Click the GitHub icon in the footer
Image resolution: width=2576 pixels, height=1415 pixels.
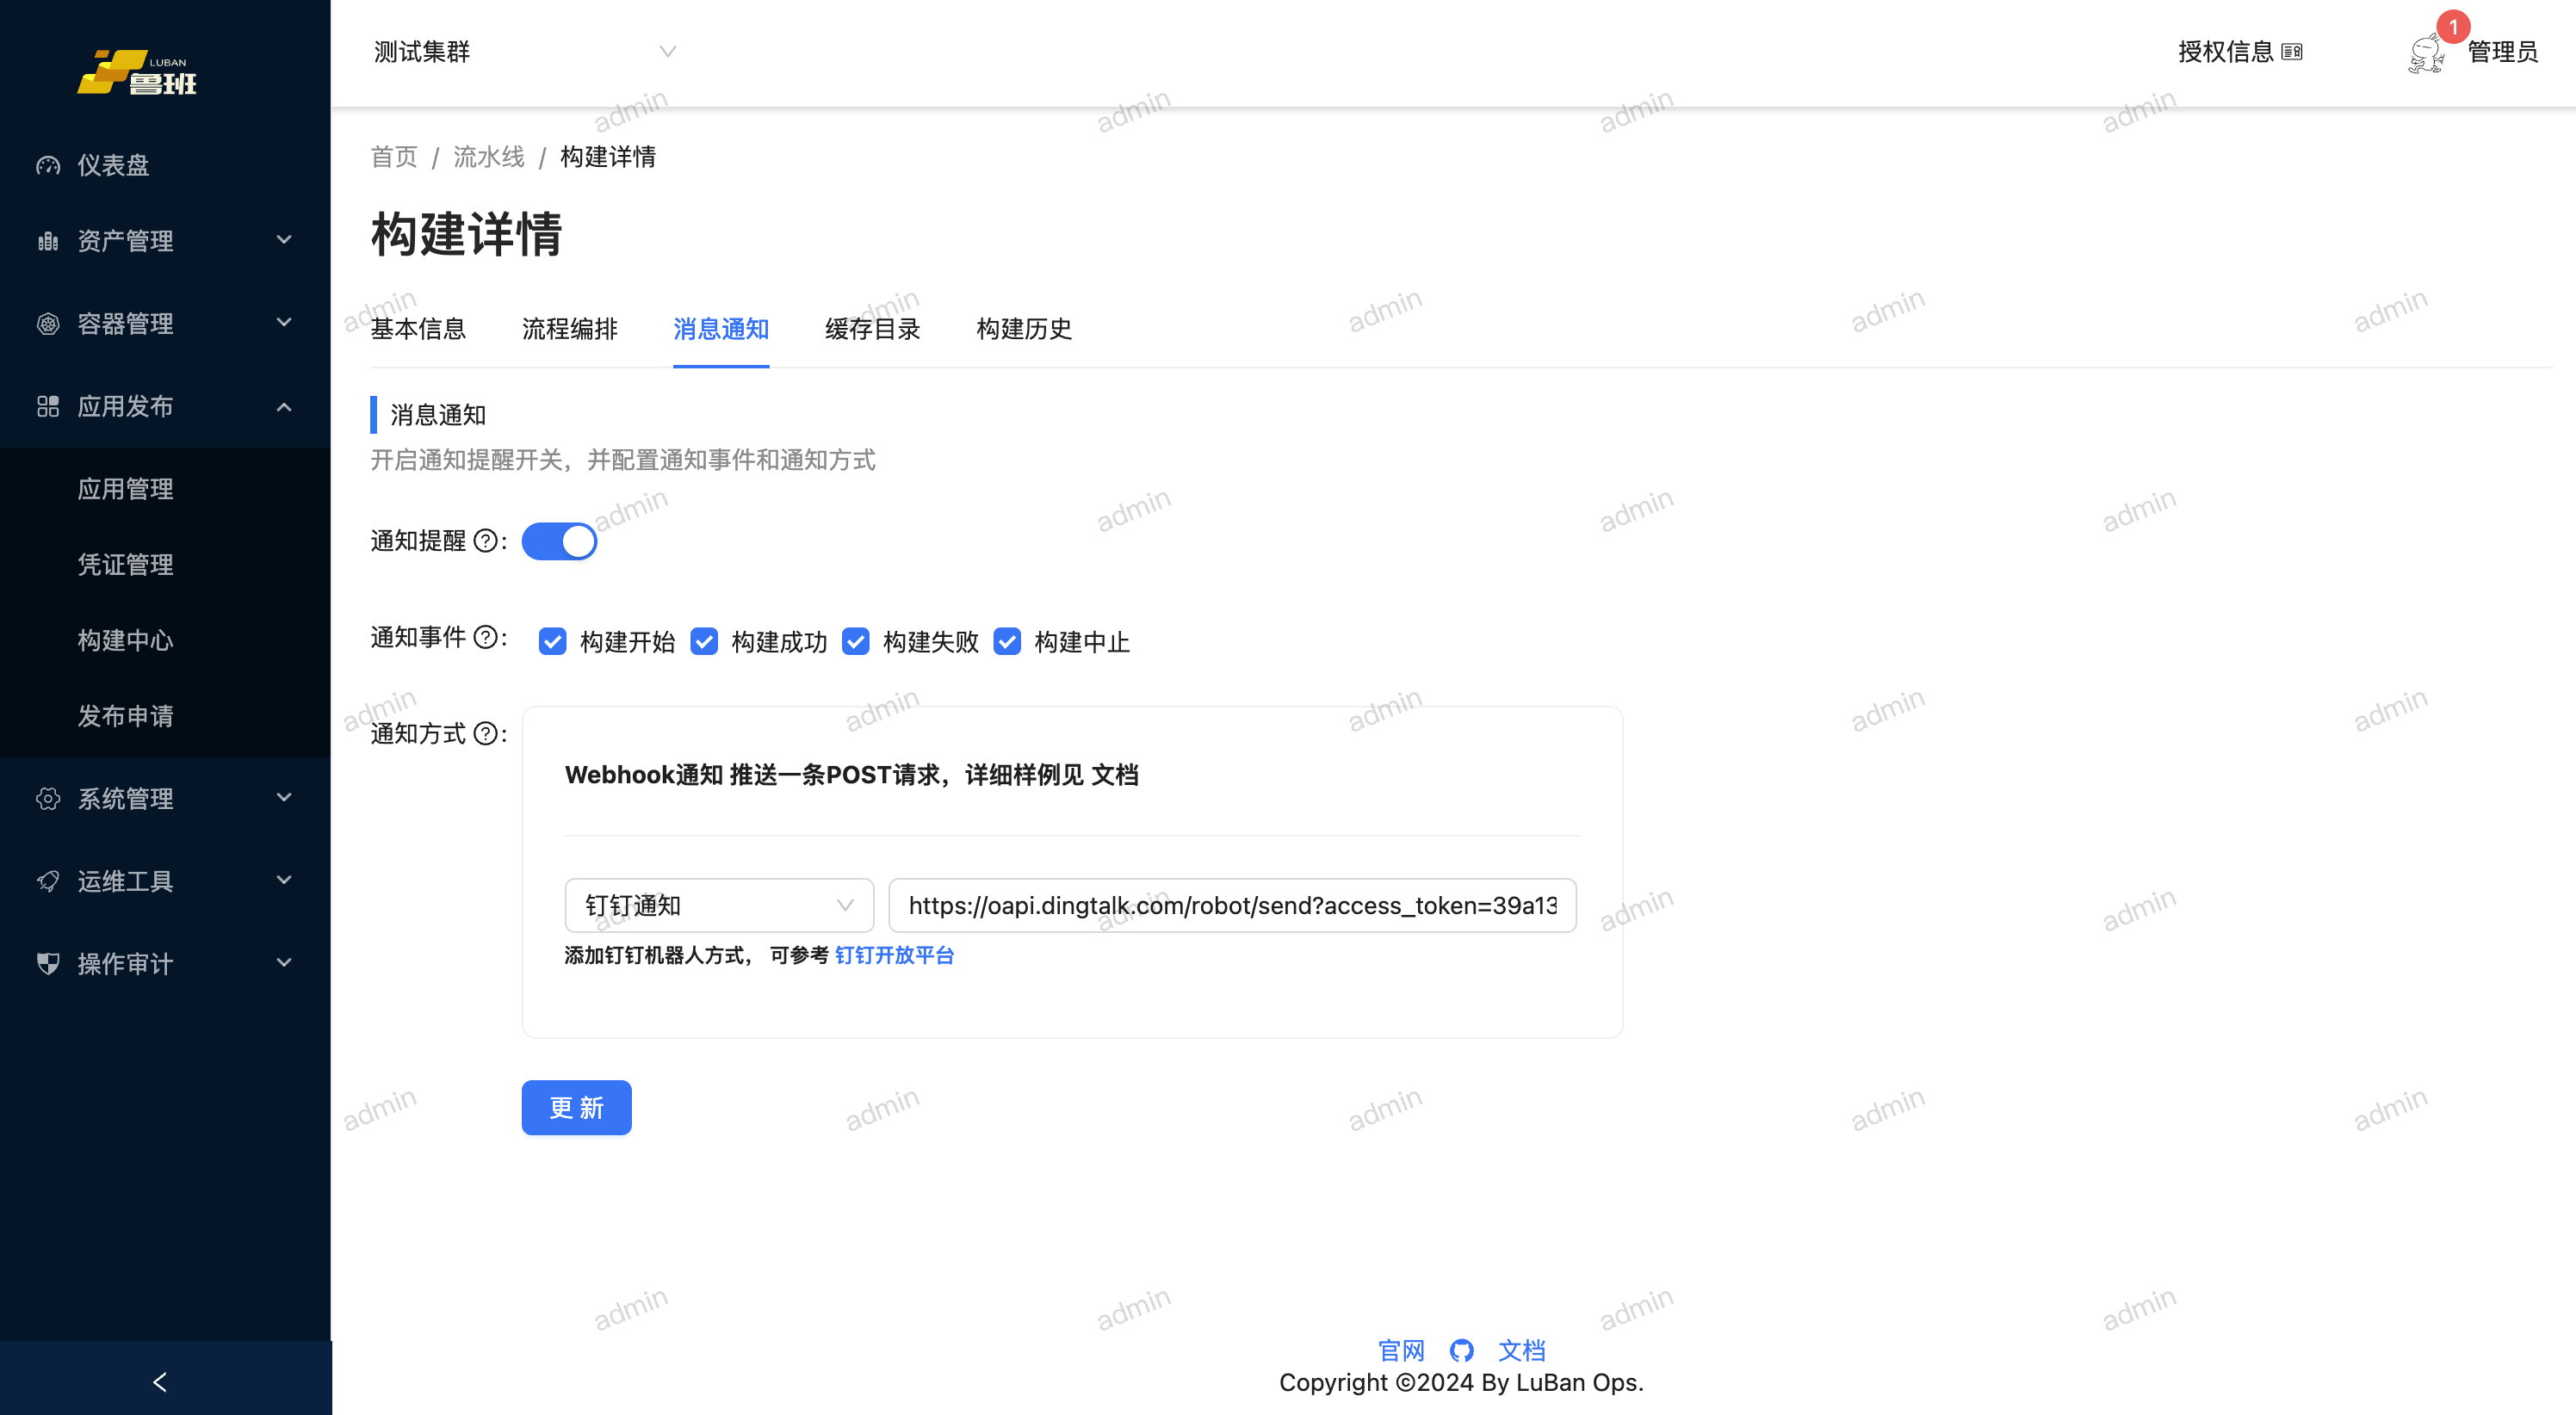pyautogui.click(x=1461, y=1350)
